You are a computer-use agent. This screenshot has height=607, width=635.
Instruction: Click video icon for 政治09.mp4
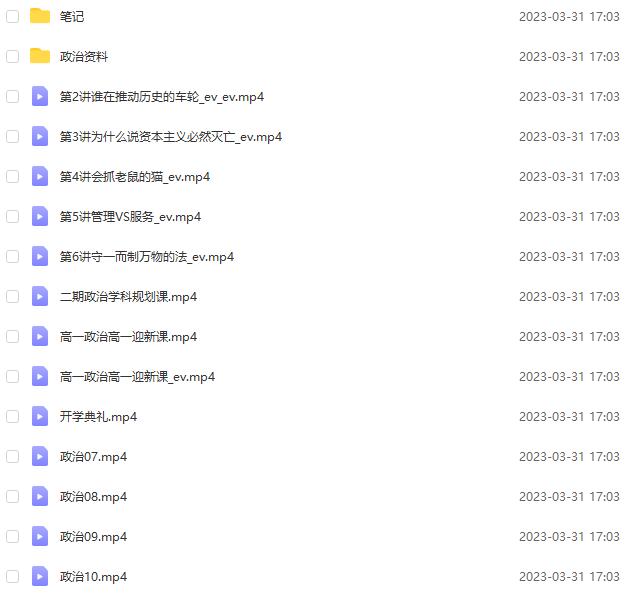click(40, 537)
